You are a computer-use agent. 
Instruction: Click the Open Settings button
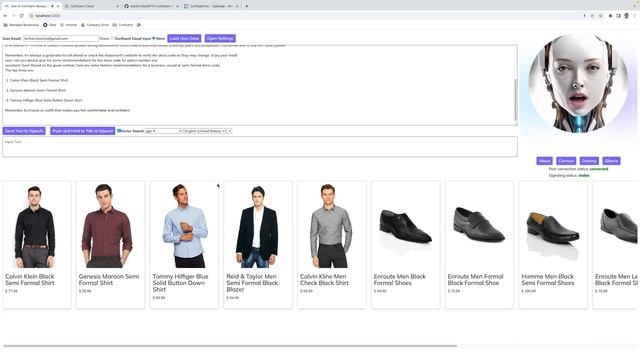click(220, 38)
